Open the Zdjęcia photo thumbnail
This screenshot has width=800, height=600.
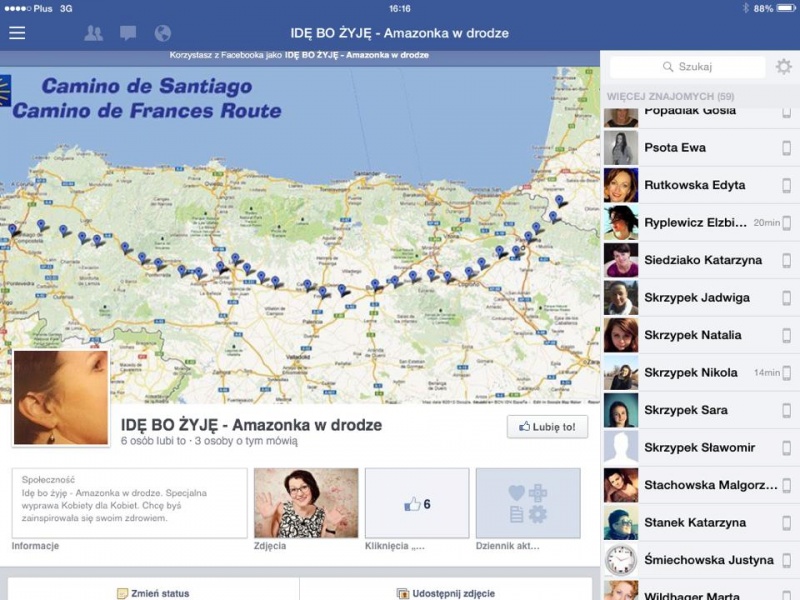click(306, 503)
